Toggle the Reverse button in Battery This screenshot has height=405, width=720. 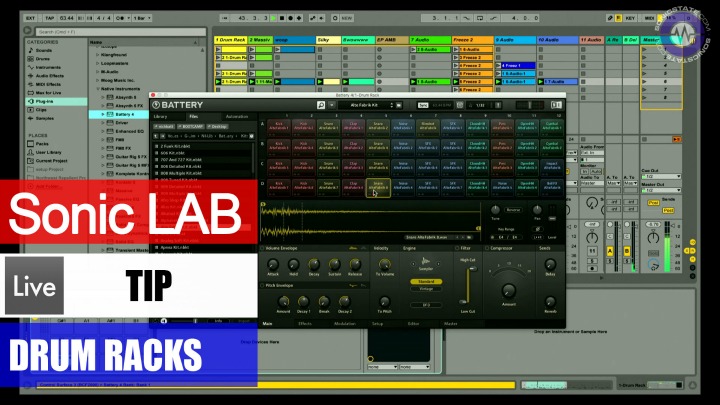point(513,210)
